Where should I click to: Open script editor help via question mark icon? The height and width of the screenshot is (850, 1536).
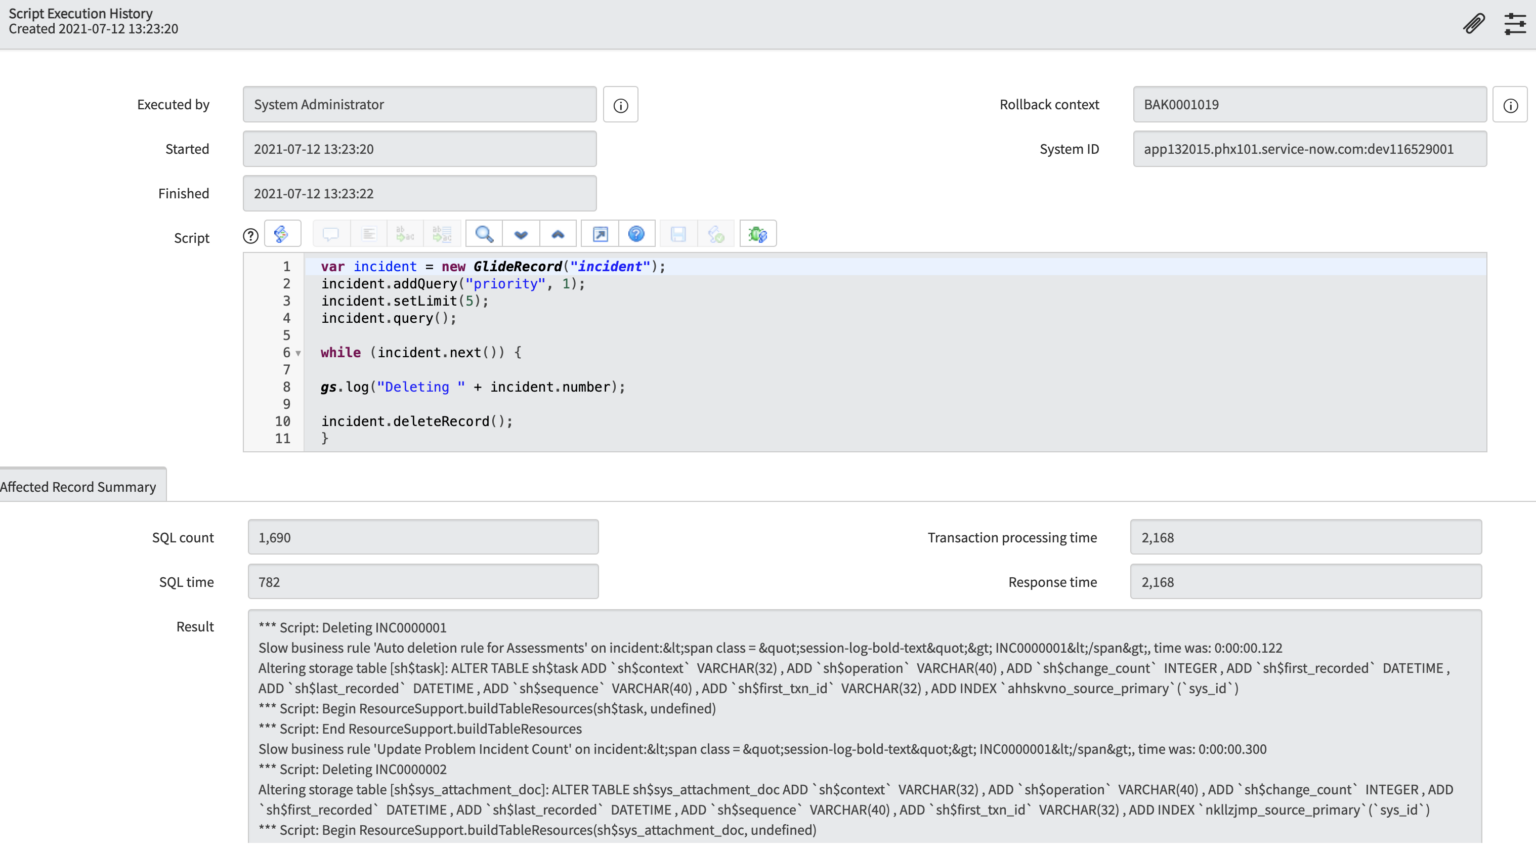(x=637, y=233)
